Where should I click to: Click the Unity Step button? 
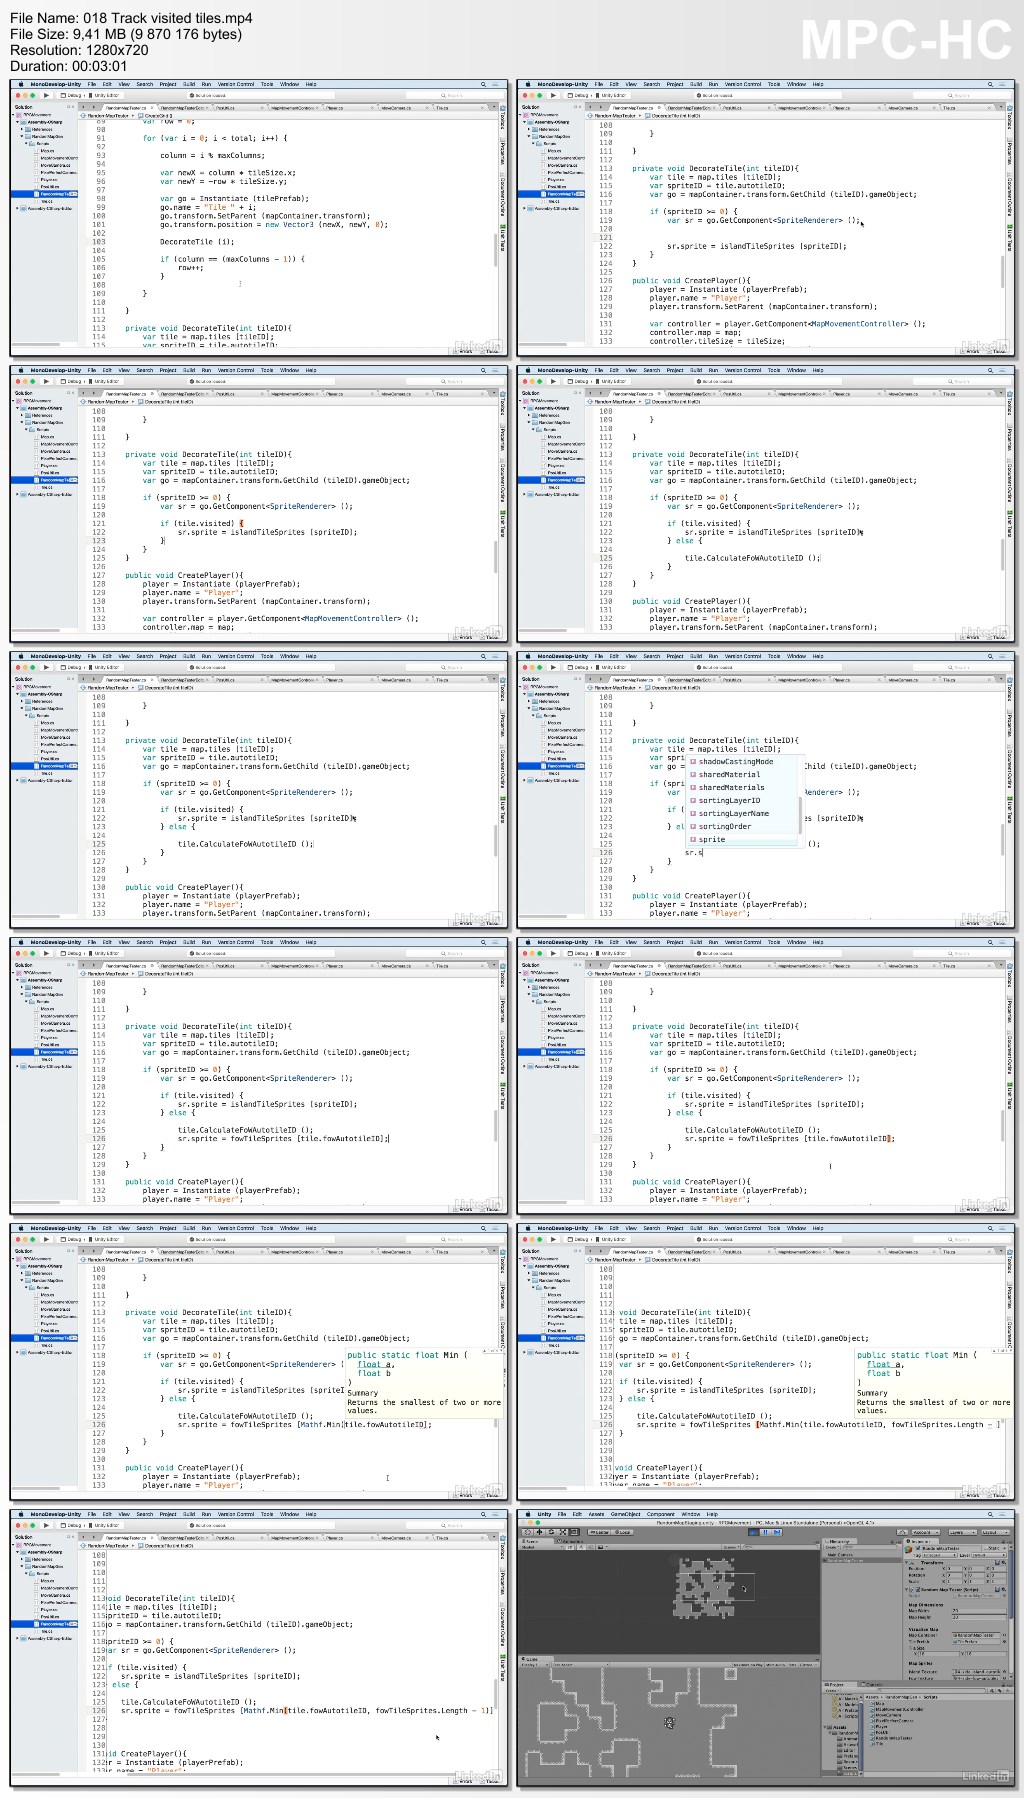(777, 1532)
